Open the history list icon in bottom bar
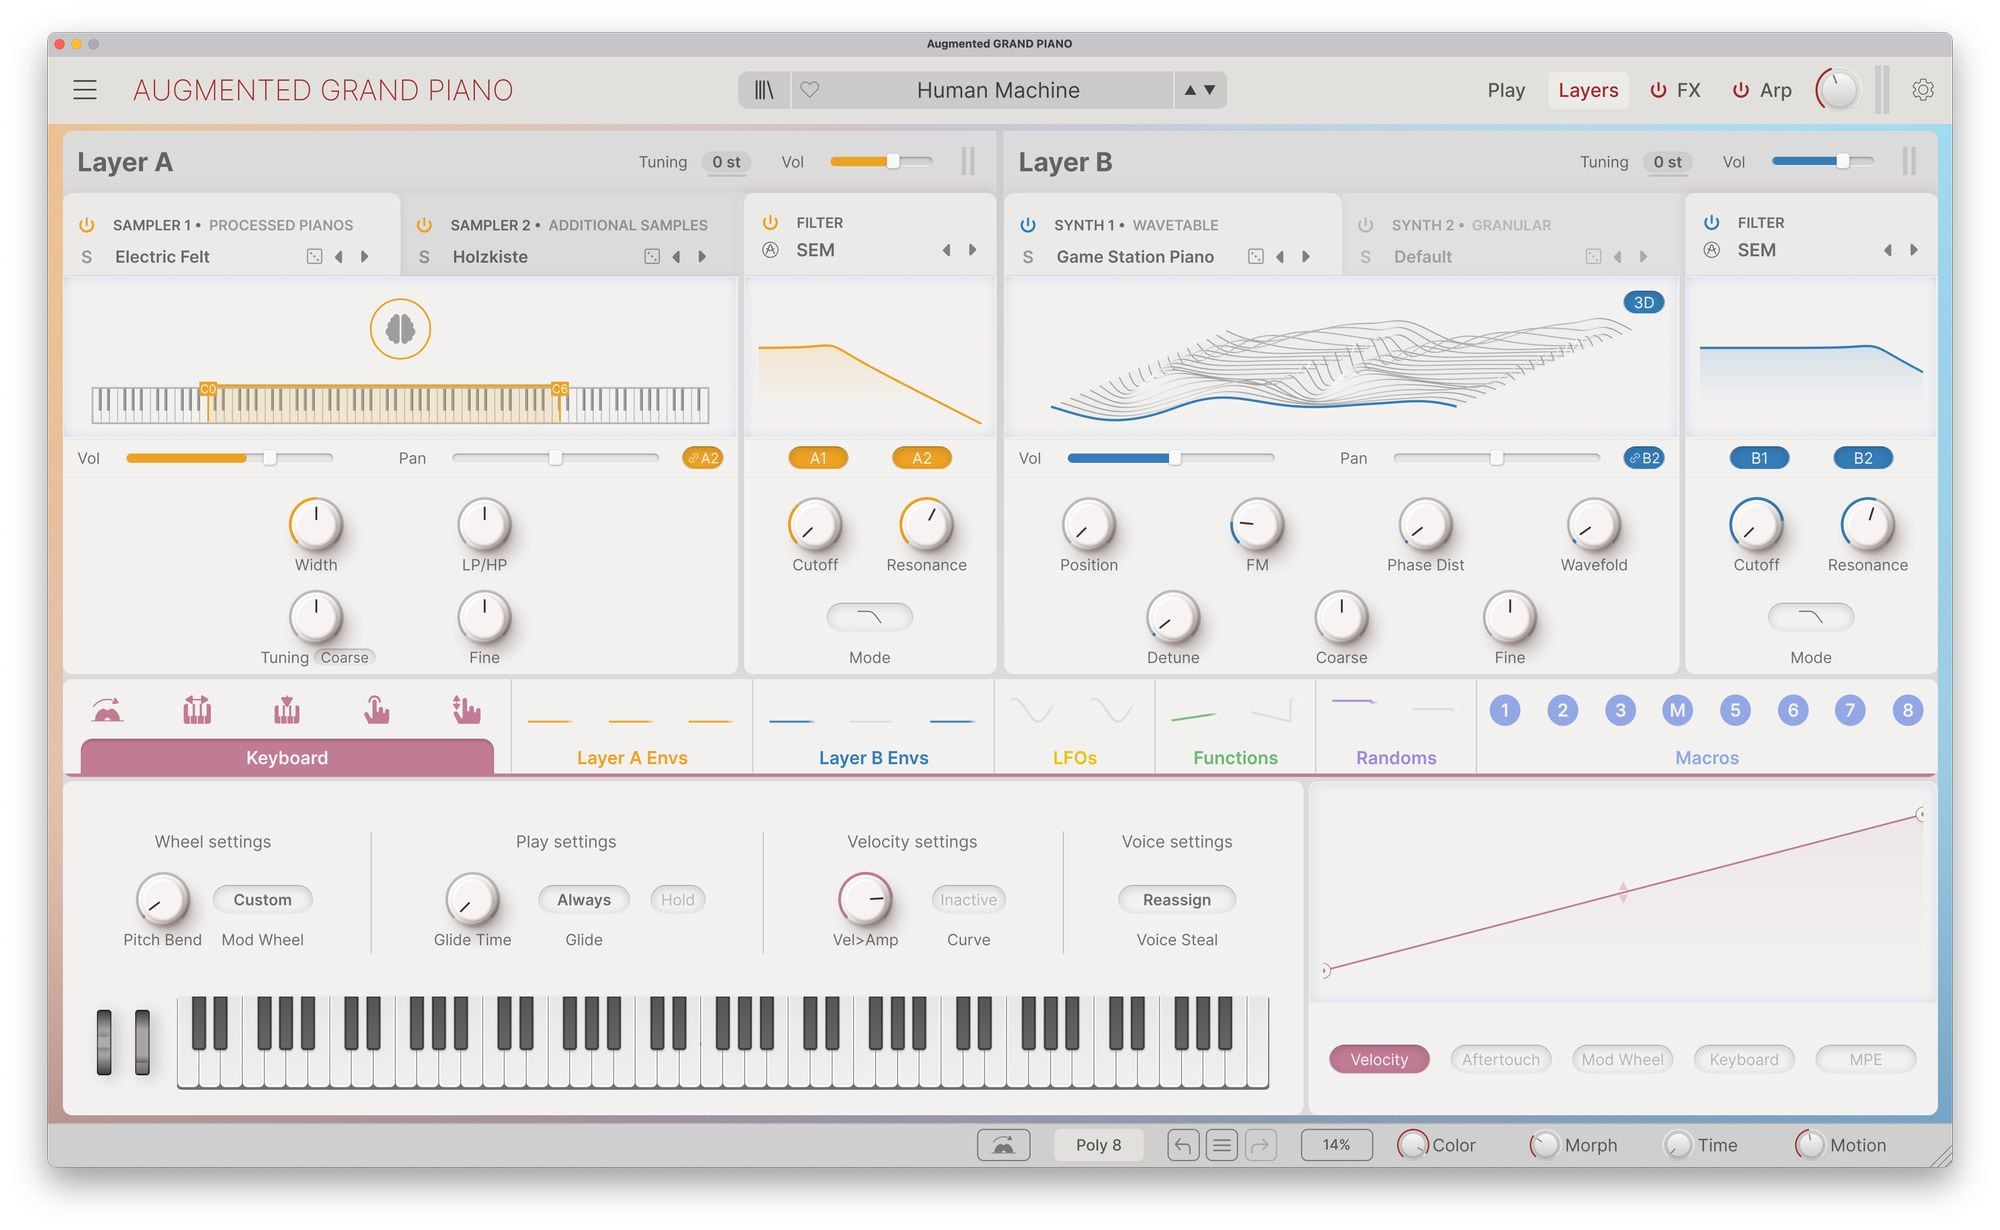 pos(1221,1145)
